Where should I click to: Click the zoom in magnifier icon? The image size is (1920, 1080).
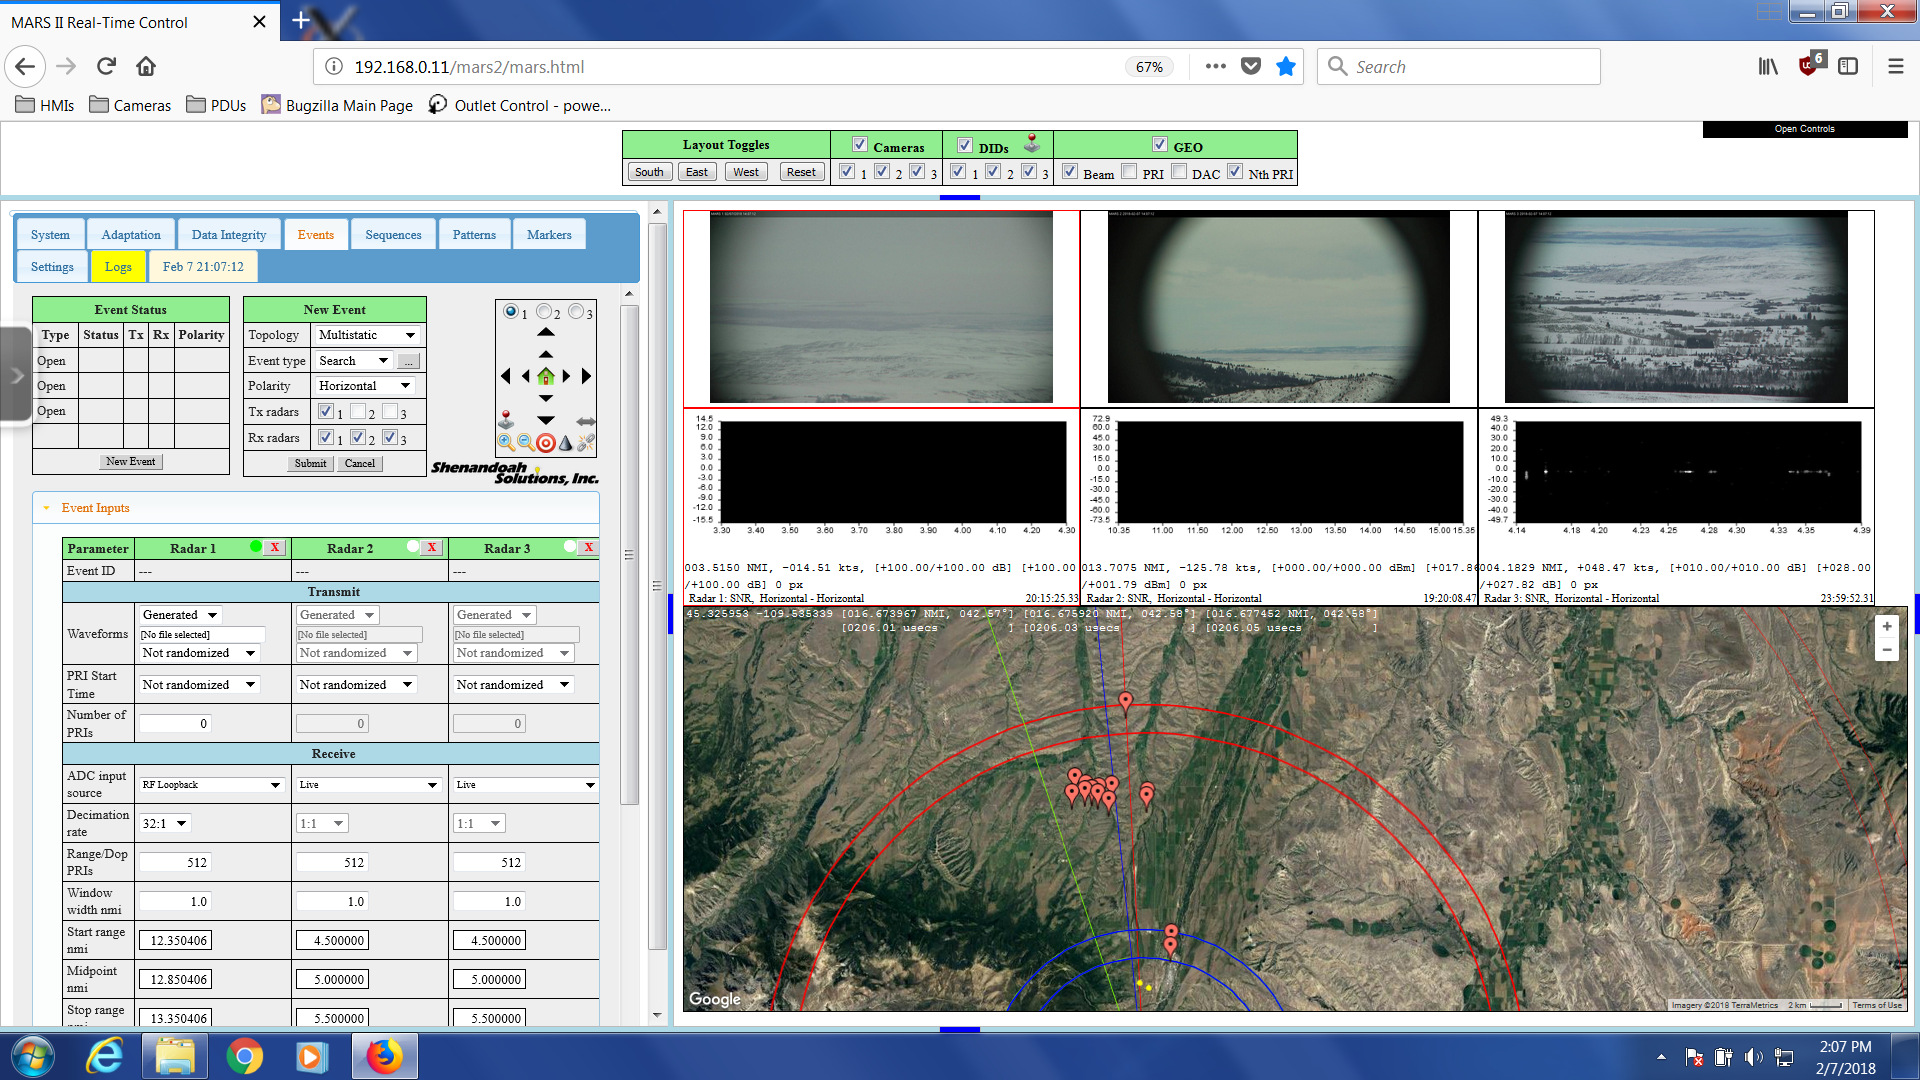(x=506, y=442)
